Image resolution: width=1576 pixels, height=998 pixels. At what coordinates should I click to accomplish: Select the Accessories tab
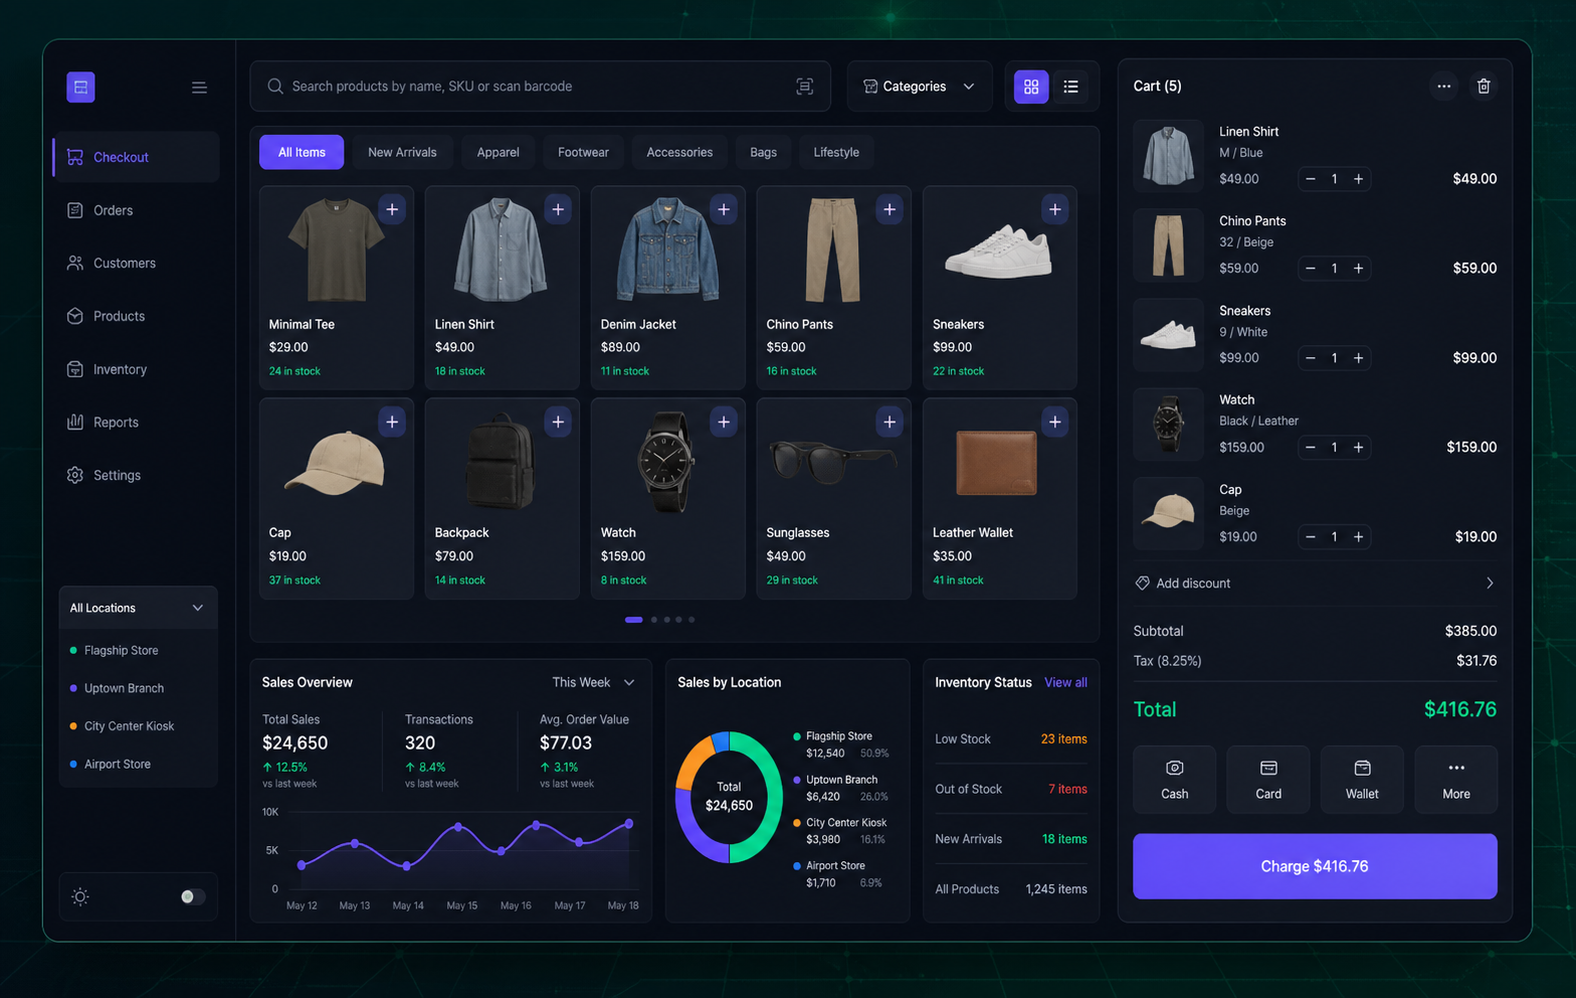coord(679,152)
